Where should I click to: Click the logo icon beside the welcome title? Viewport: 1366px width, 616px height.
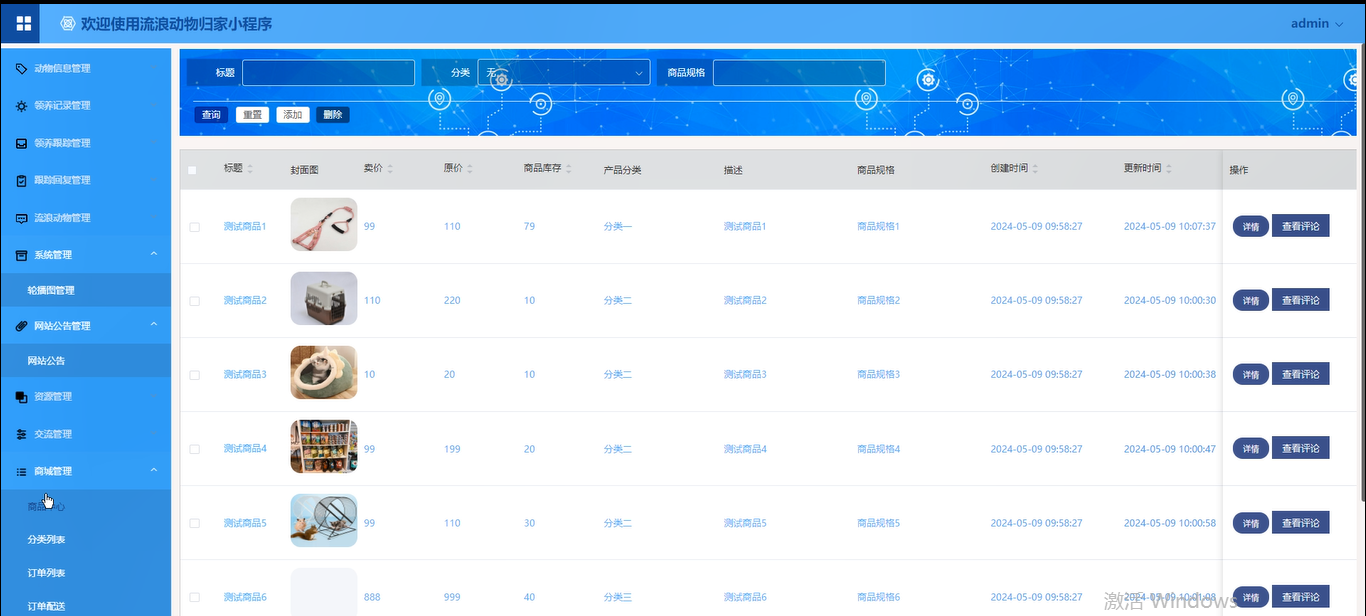click(68, 23)
